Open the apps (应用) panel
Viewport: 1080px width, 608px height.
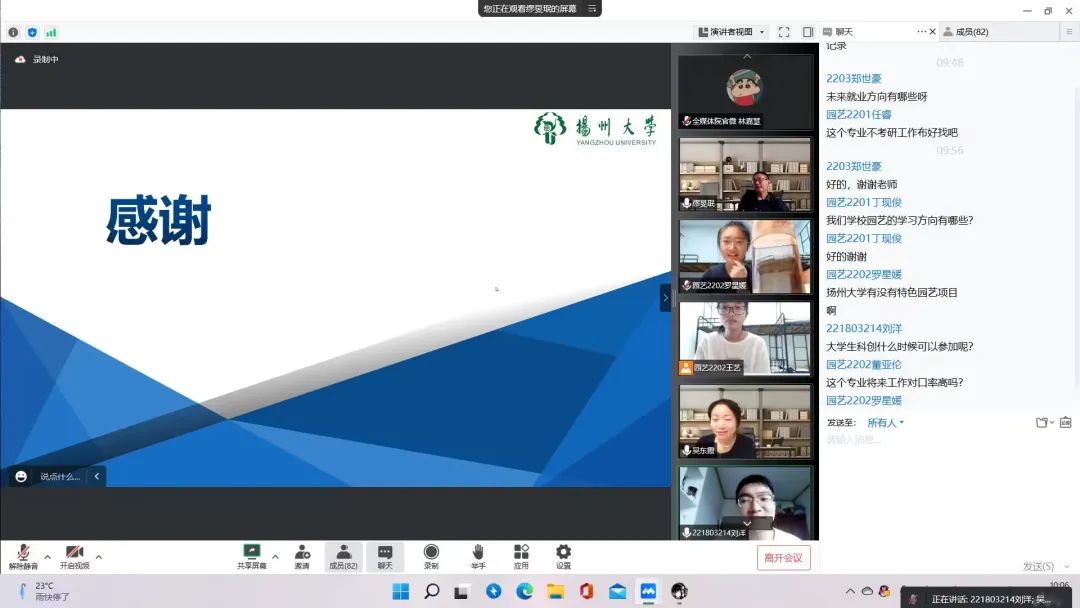click(x=521, y=556)
